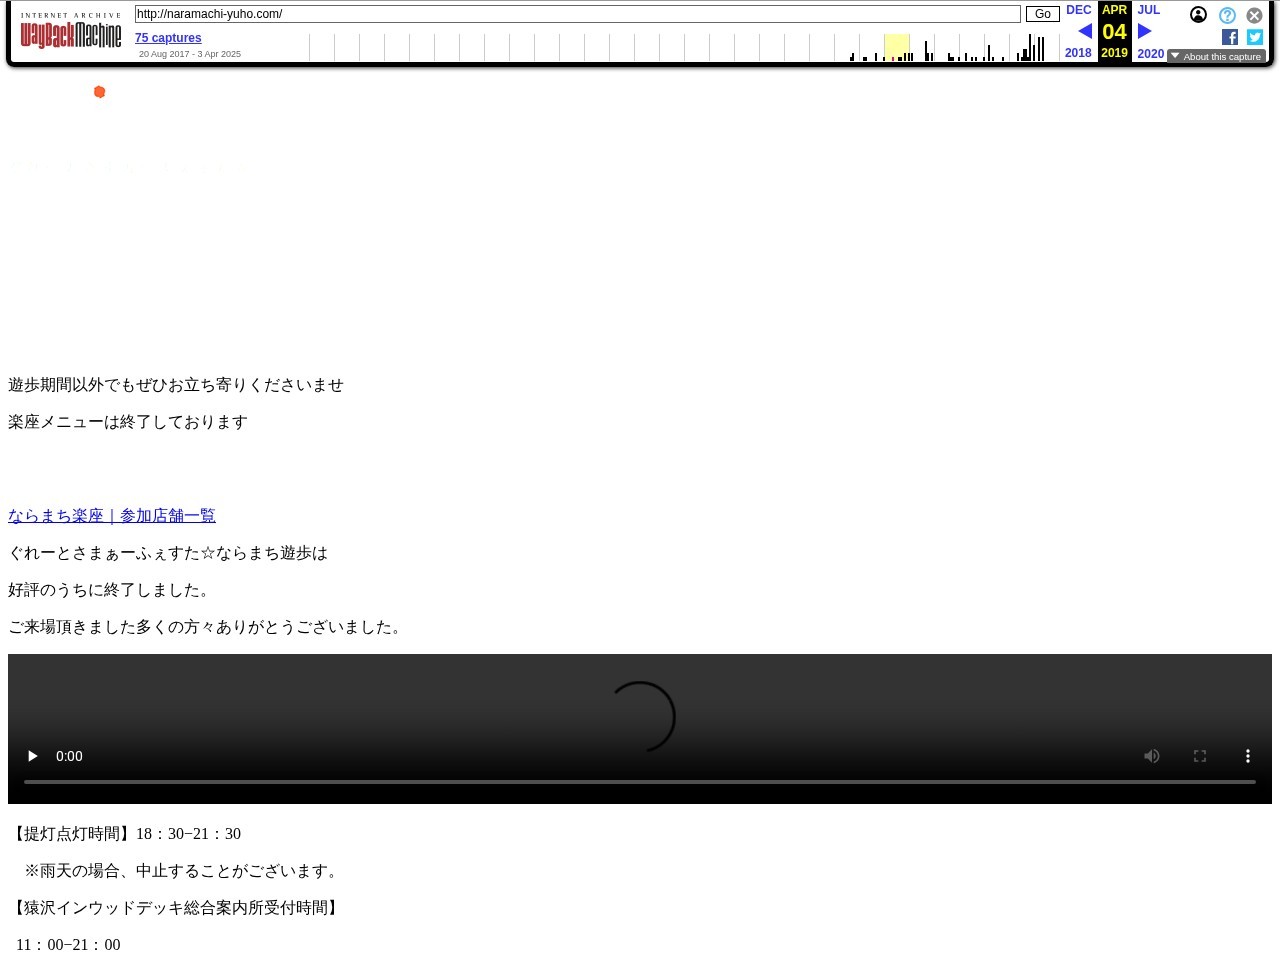Open the user account icon
This screenshot has height=960, width=1280.
1198,15
